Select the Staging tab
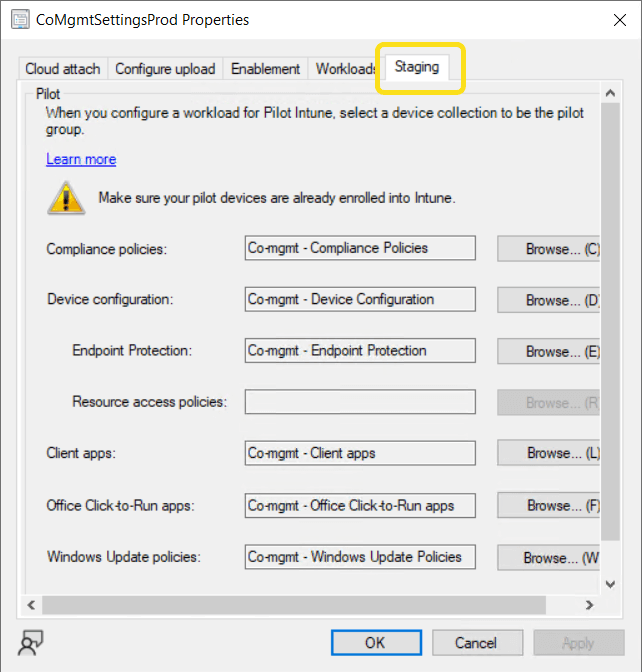The height and width of the screenshot is (672, 642). pyautogui.click(x=417, y=67)
